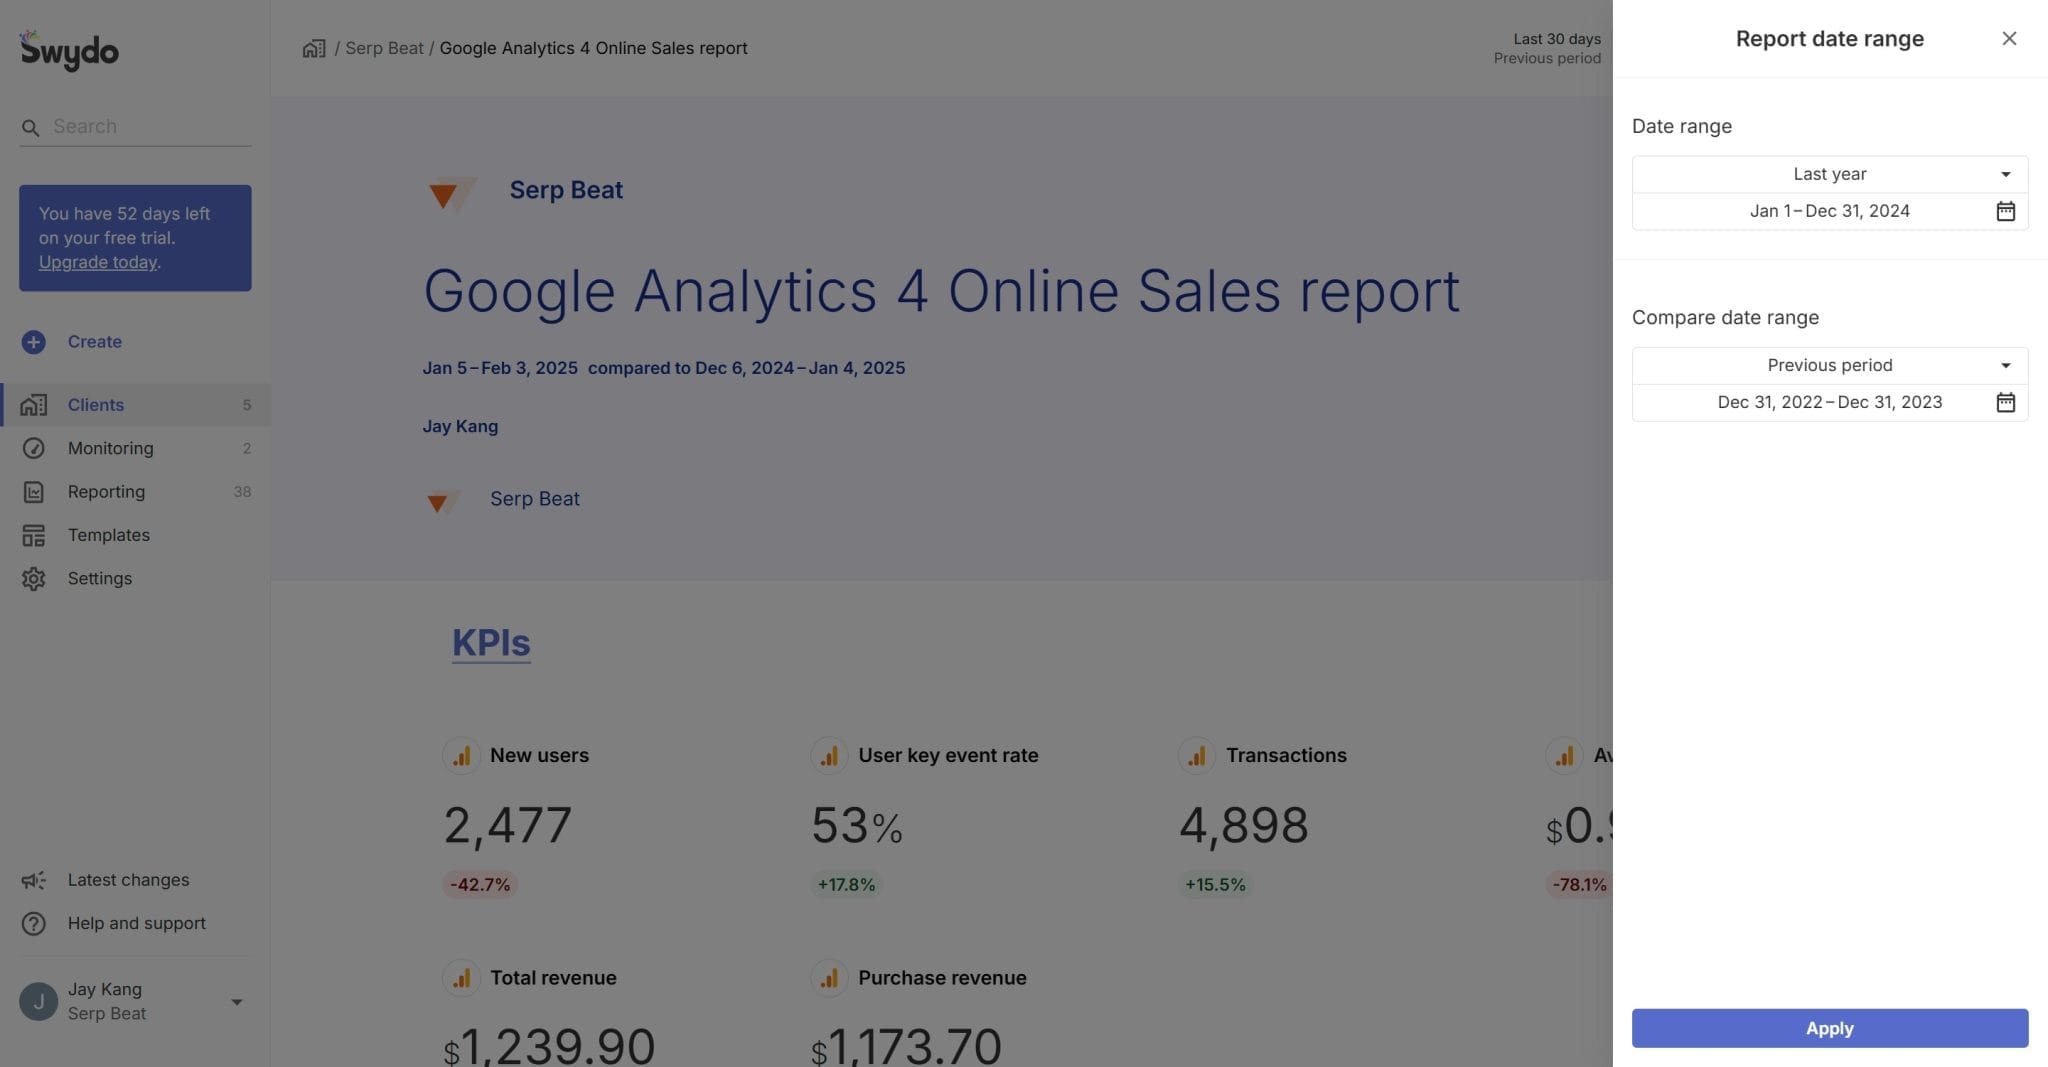Close the Report date range panel
Screen dimensions: 2048x1067
(x=2009, y=38)
